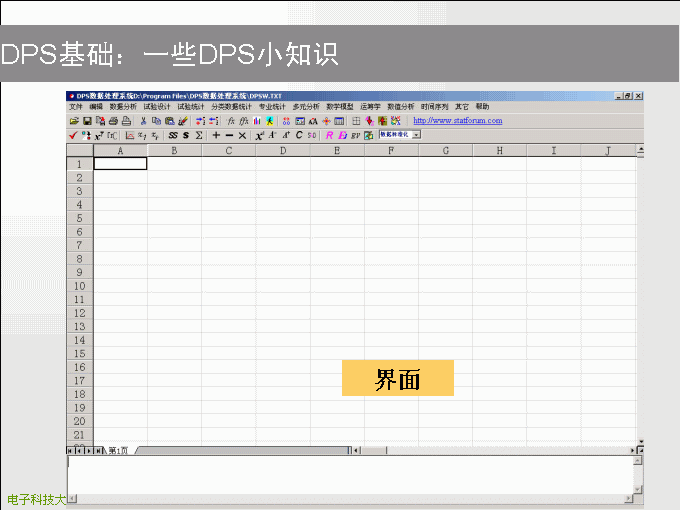Open the 文件 menu

[x=76, y=106]
